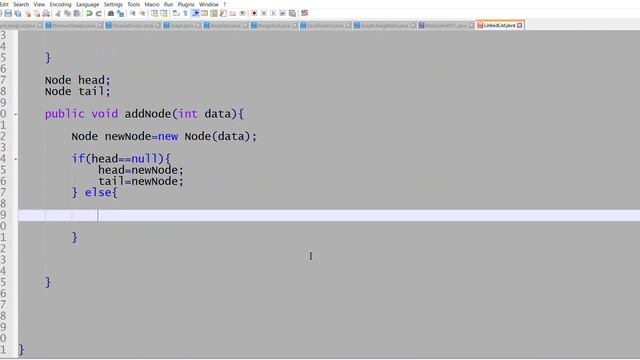The width and height of the screenshot is (640, 360).
Task: Show the Document Map panel icon
Action: coord(214,13)
